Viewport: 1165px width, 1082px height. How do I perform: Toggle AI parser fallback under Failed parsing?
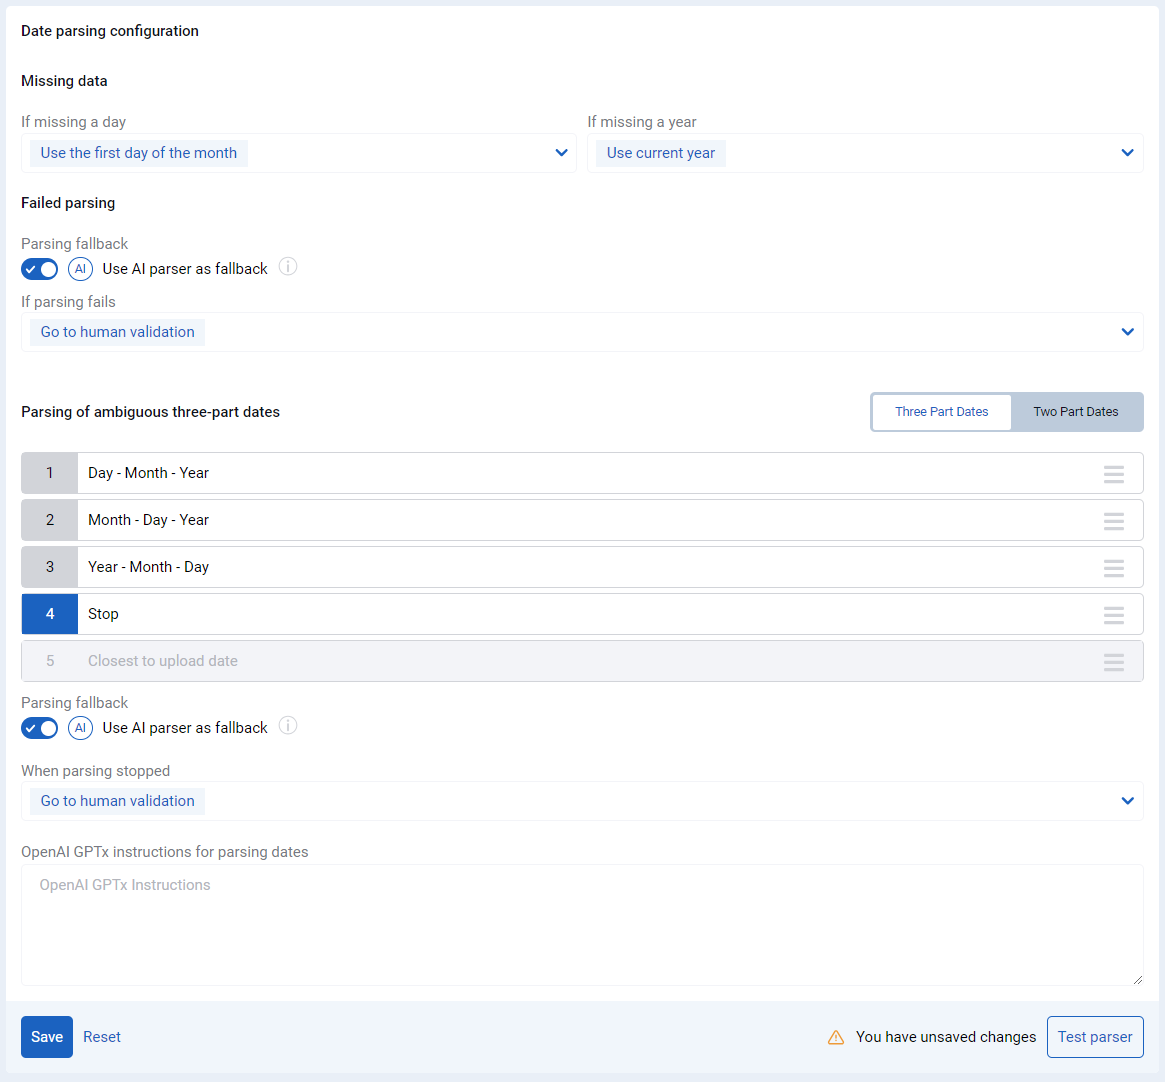click(39, 269)
